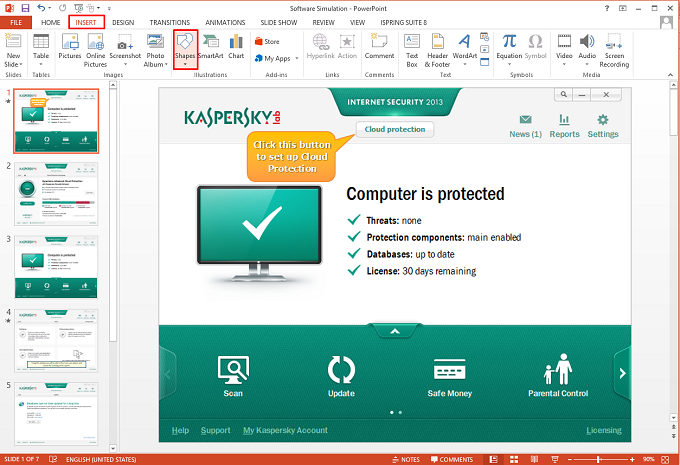This screenshot has height=465, width=680.
Task: Insert a SmartArt graphic
Action: point(211,47)
